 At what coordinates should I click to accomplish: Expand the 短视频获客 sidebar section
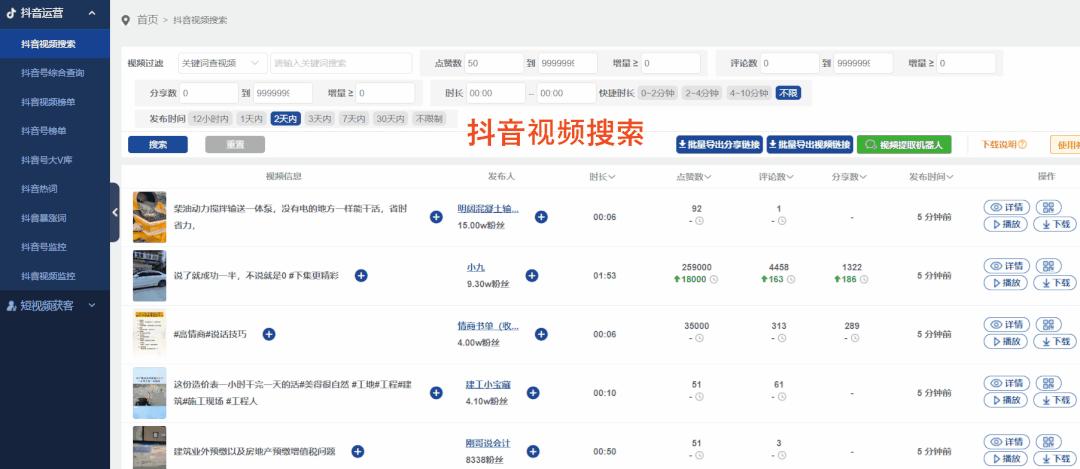click(92, 305)
